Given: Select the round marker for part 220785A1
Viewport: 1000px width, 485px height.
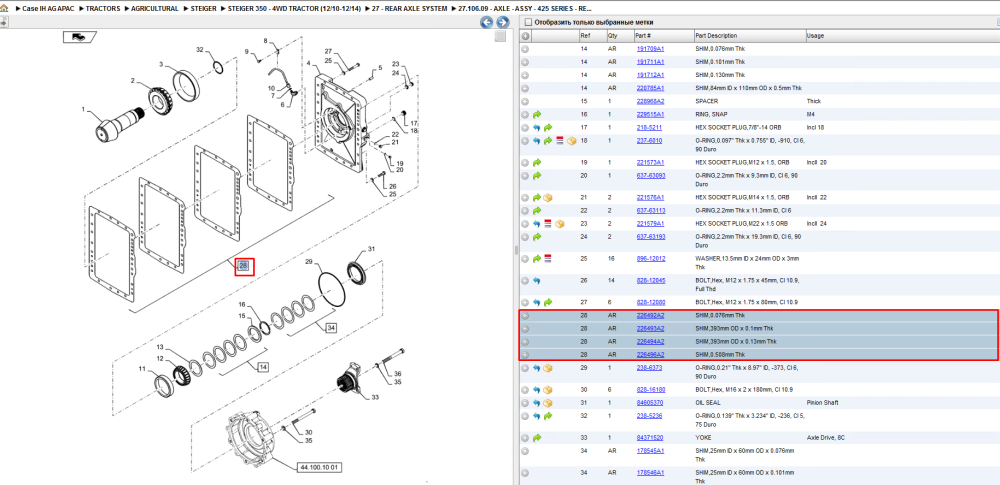Looking at the screenshot, I should (526, 88).
